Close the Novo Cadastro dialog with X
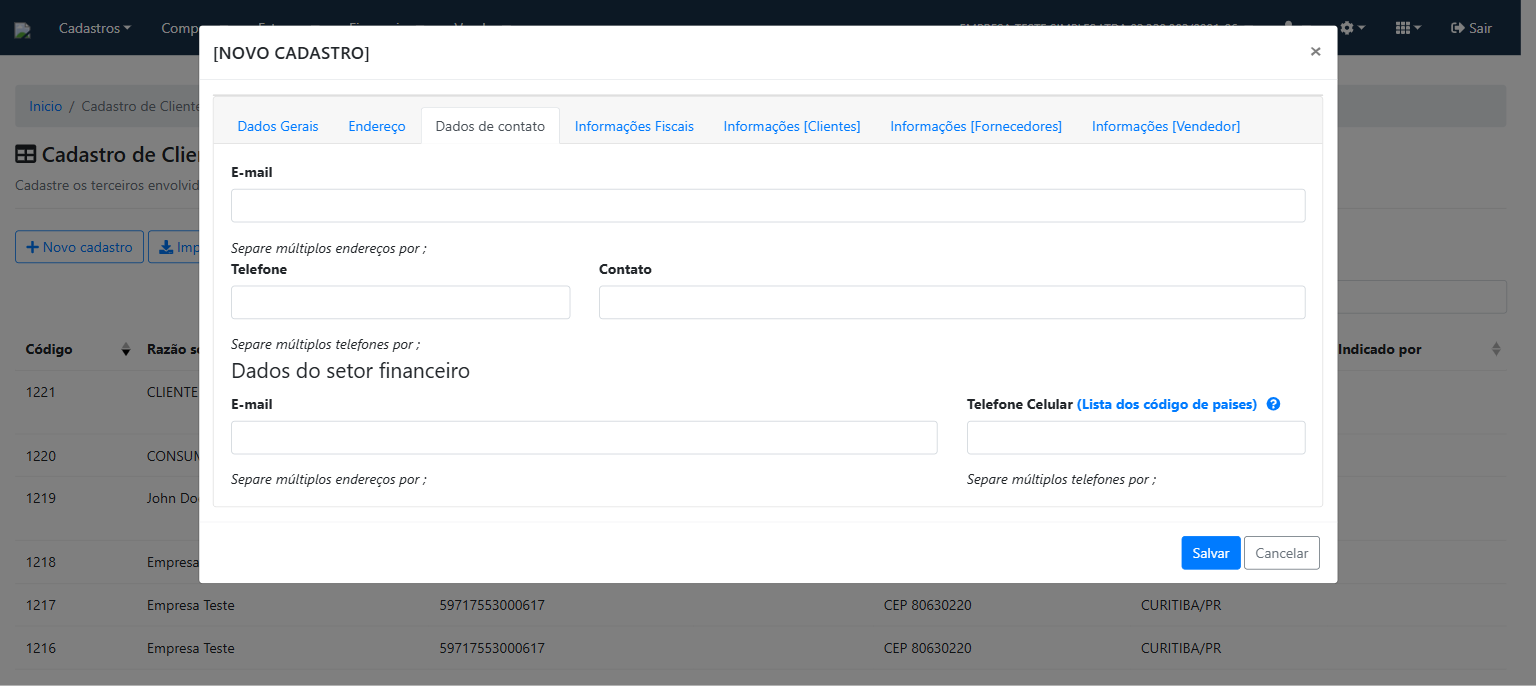 (x=1315, y=52)
